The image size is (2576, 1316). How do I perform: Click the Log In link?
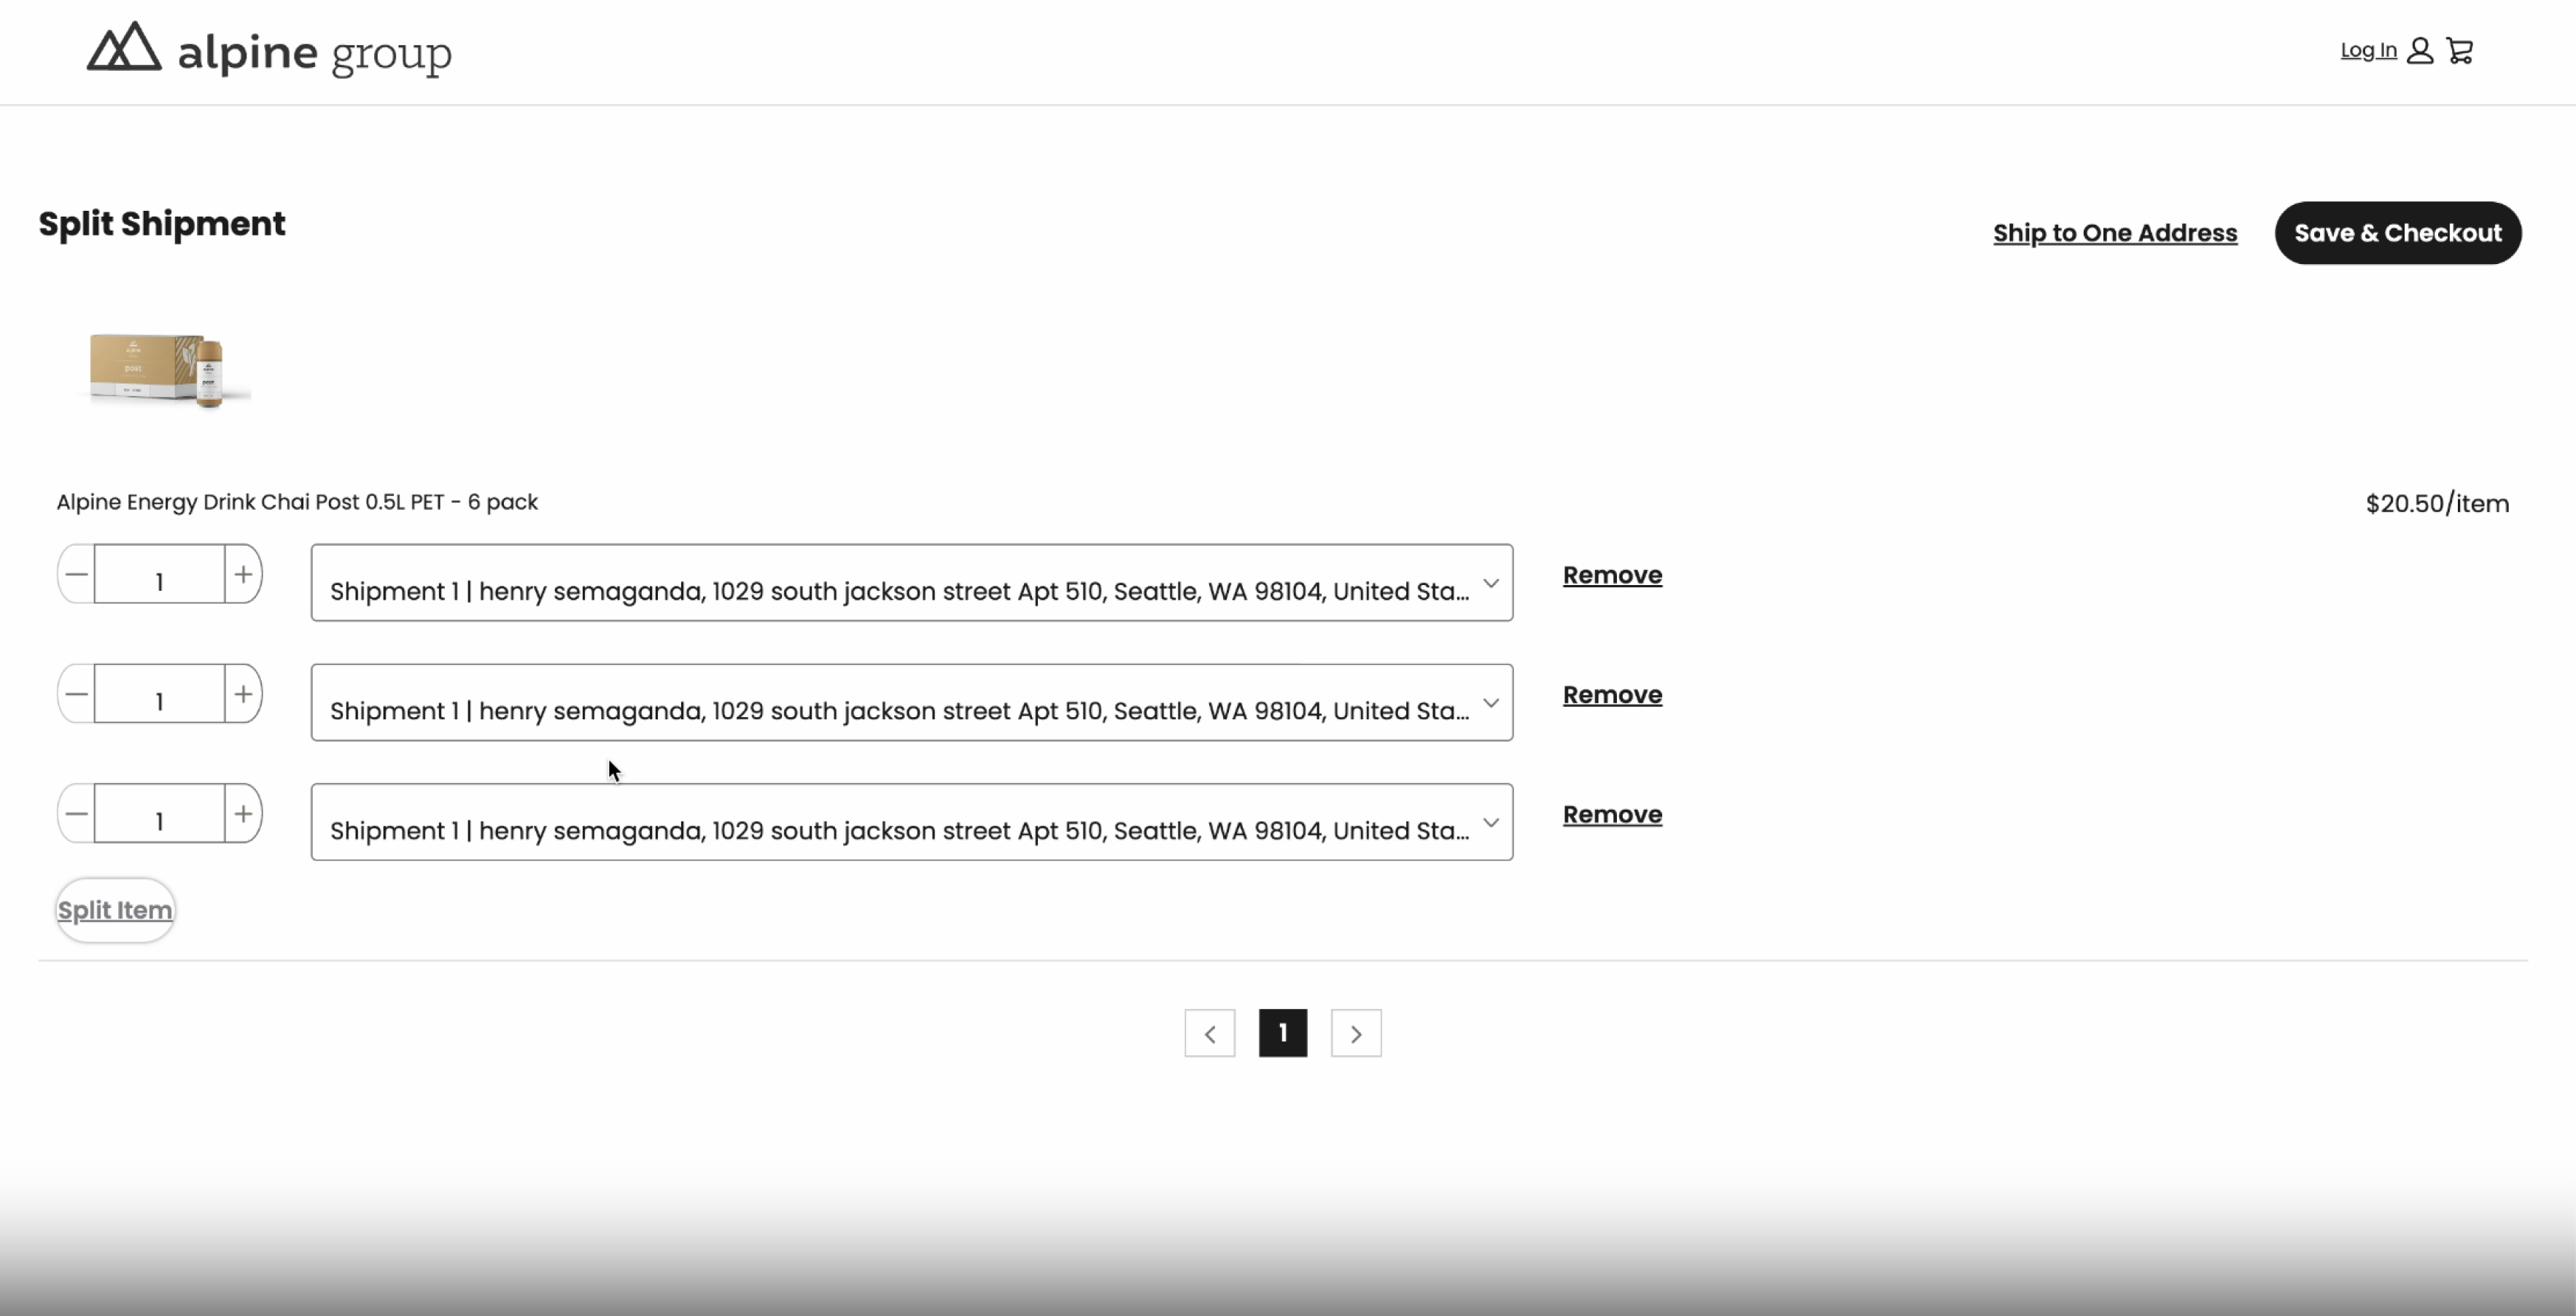[2368, 50]
